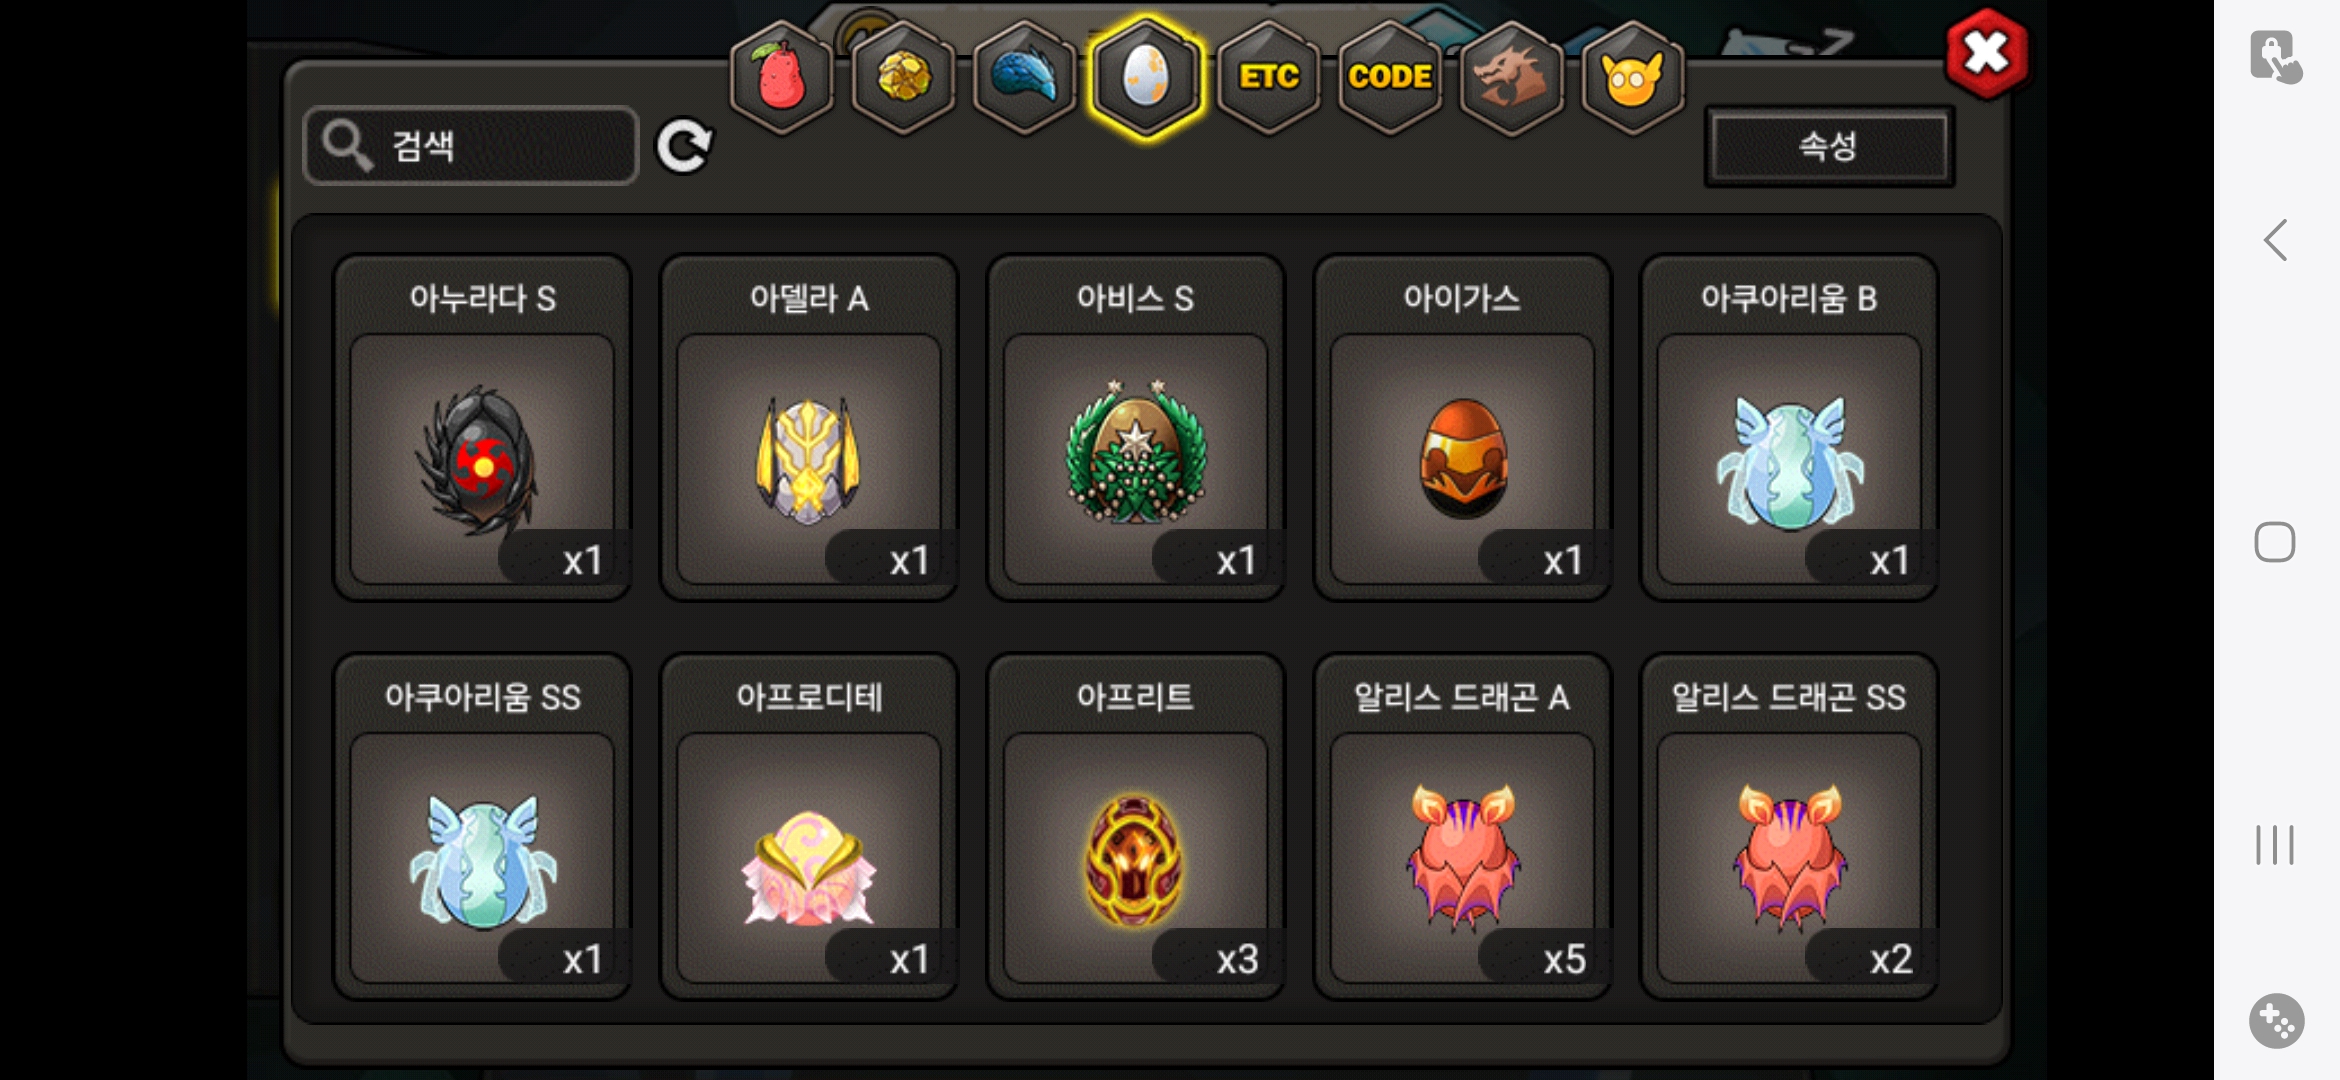The image size is (2340, 1080).
Task: Focus the 검색 search field
Action: click(x=470, y=146)
